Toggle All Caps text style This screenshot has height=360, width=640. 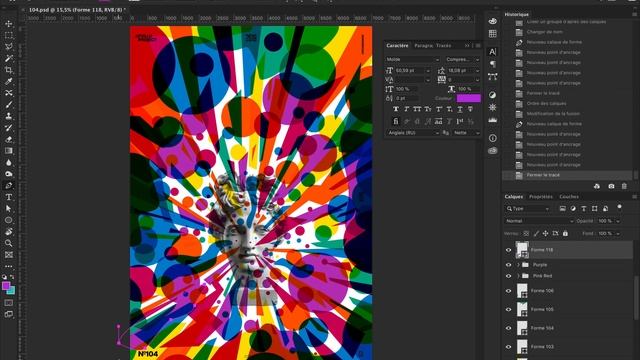point(417,109)
